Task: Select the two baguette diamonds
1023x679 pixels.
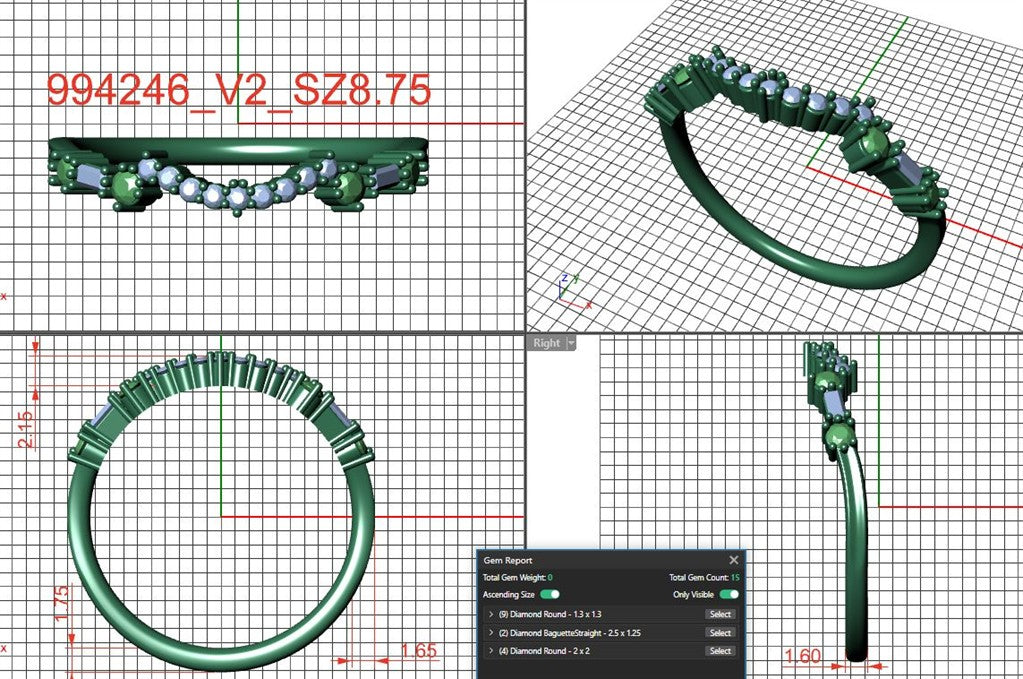Action: click(720, 633)
